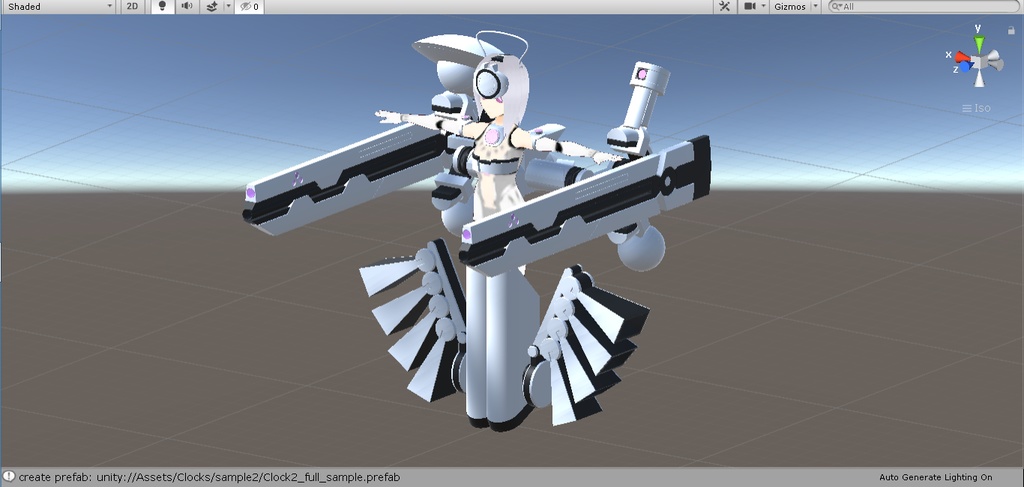Screen dimensions: 1024x487
Task: Click the scene search field showing All
Action: (926, 7)
